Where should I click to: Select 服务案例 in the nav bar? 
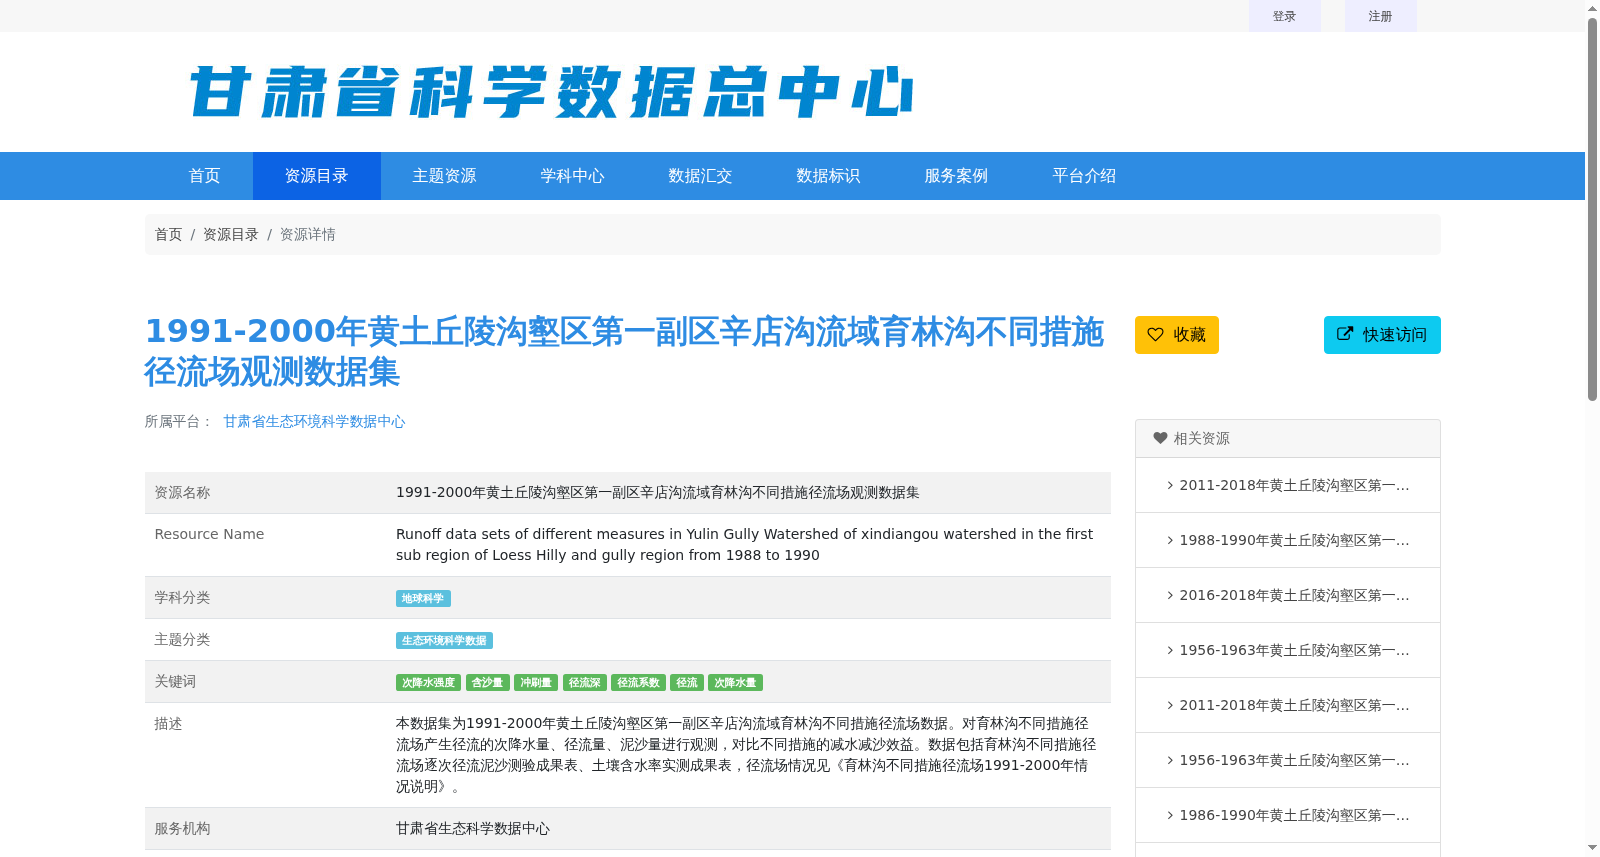pyautogui.click(x=957, y=176)
